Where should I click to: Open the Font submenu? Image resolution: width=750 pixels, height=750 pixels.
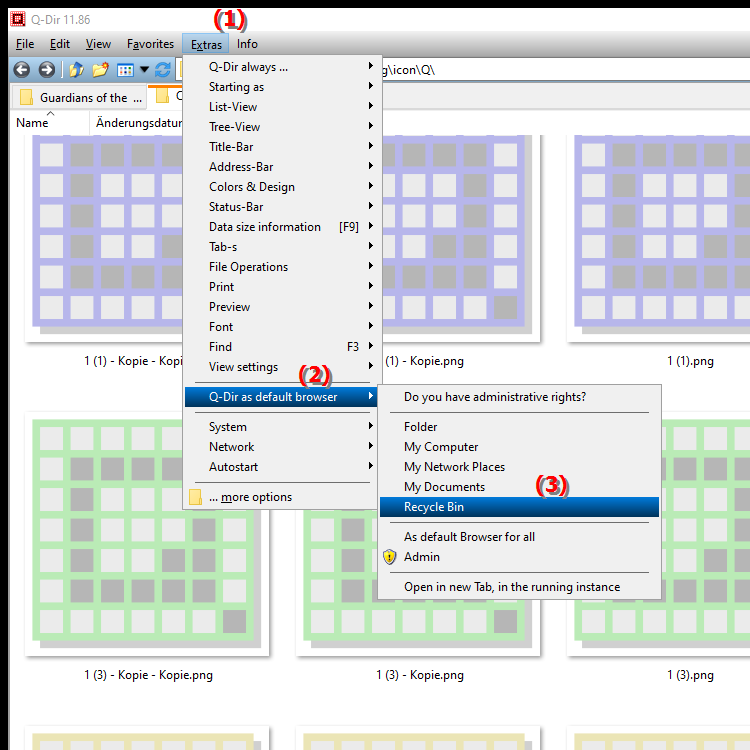(281, 327)
